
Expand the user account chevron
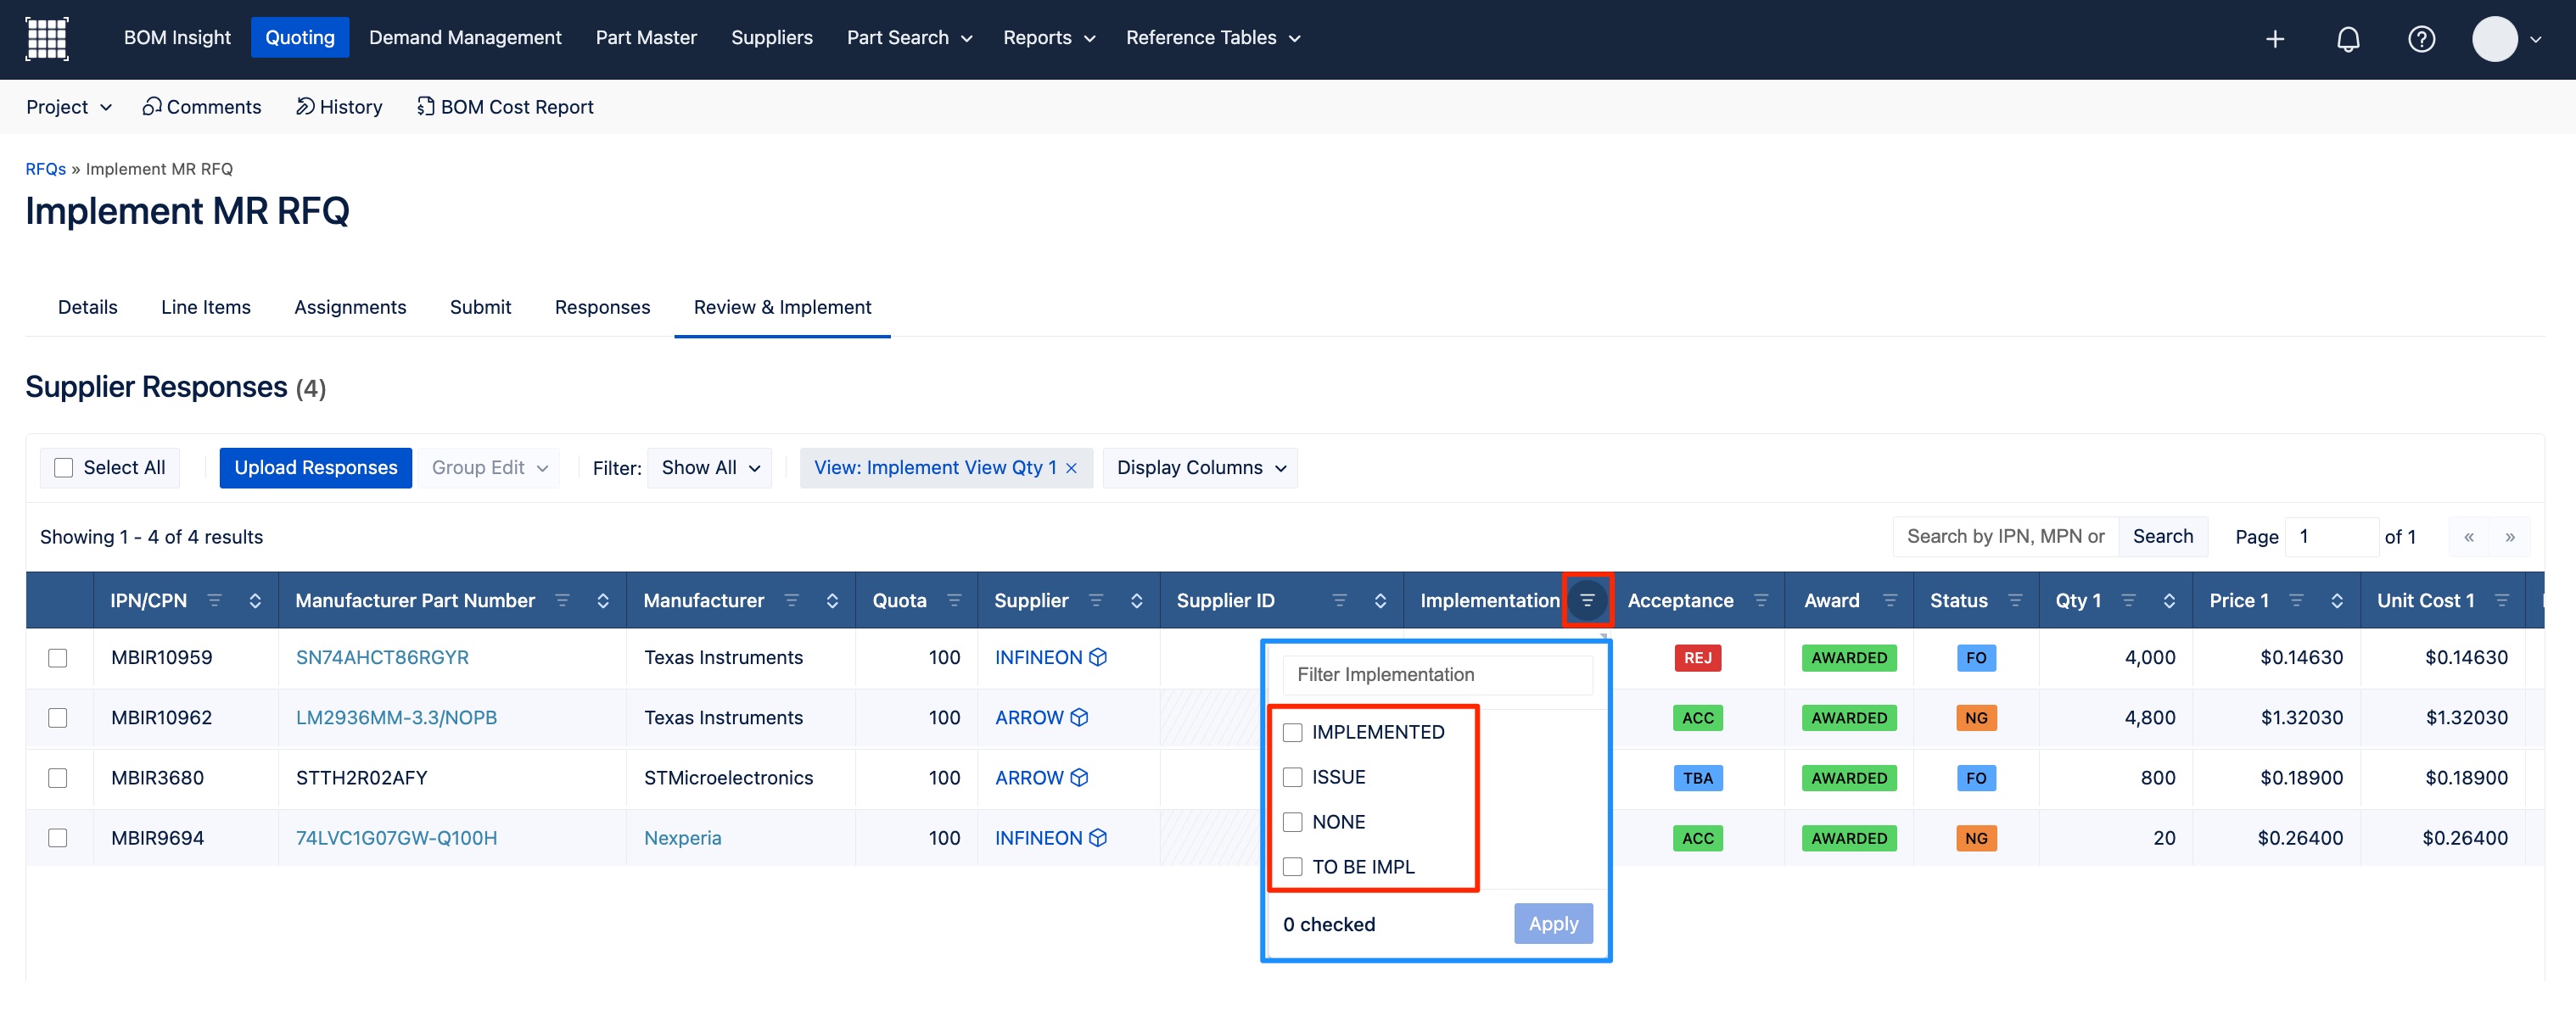2536,40
